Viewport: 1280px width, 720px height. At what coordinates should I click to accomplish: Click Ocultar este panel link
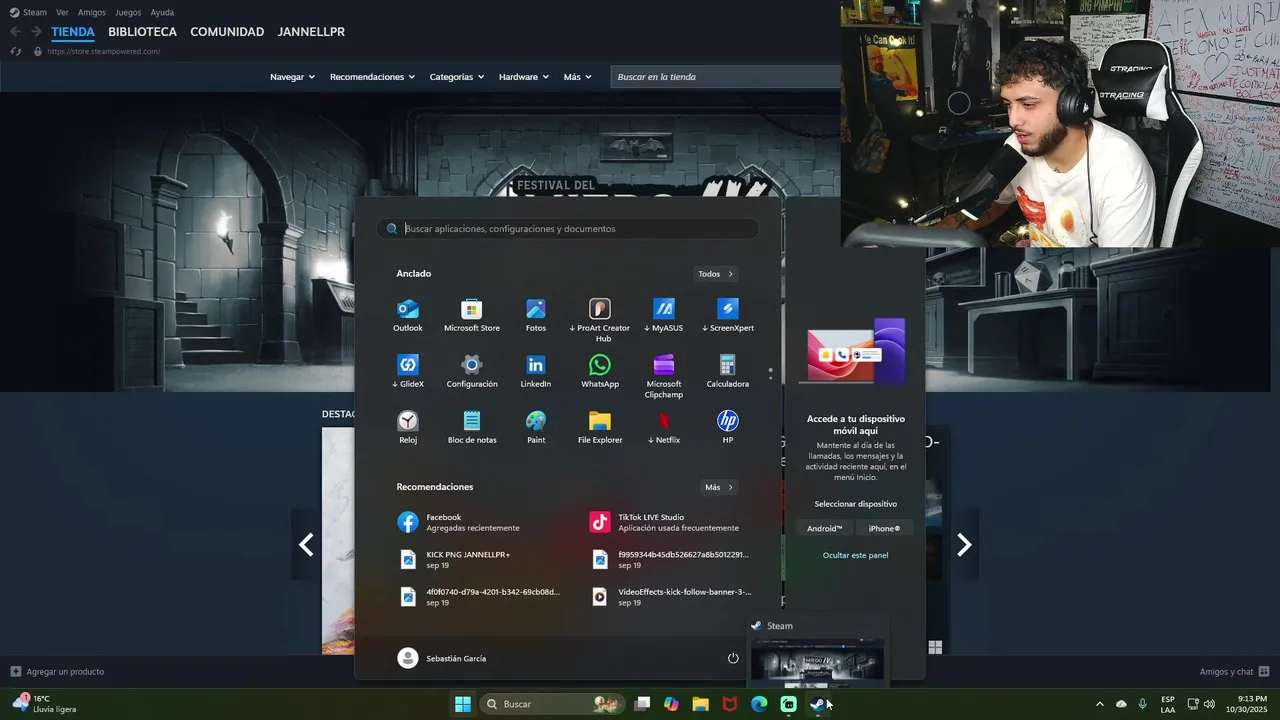point(855,555)
